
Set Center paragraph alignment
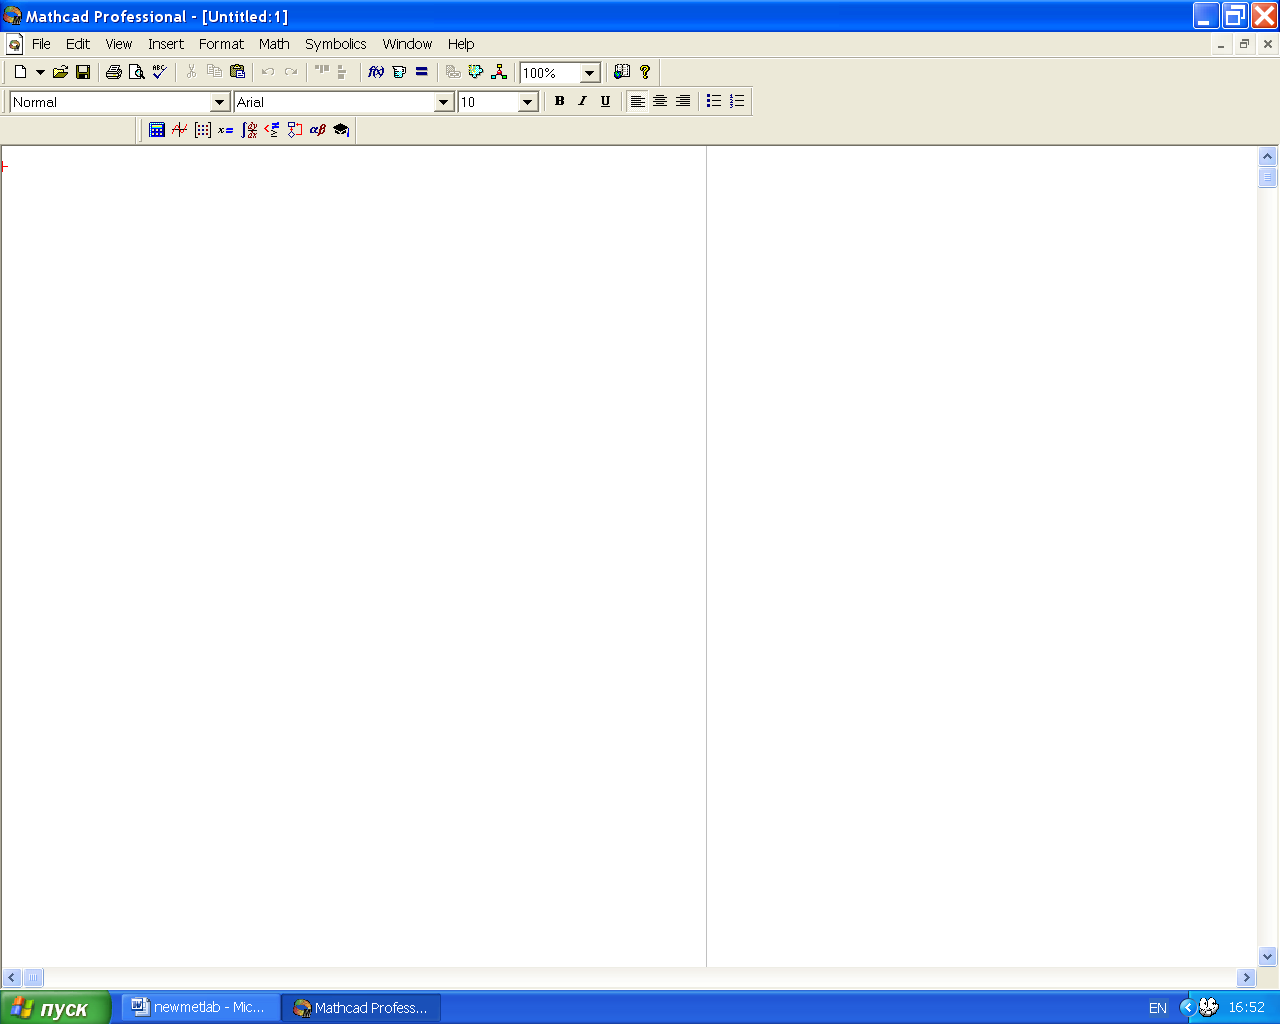[x=660, y=101]
